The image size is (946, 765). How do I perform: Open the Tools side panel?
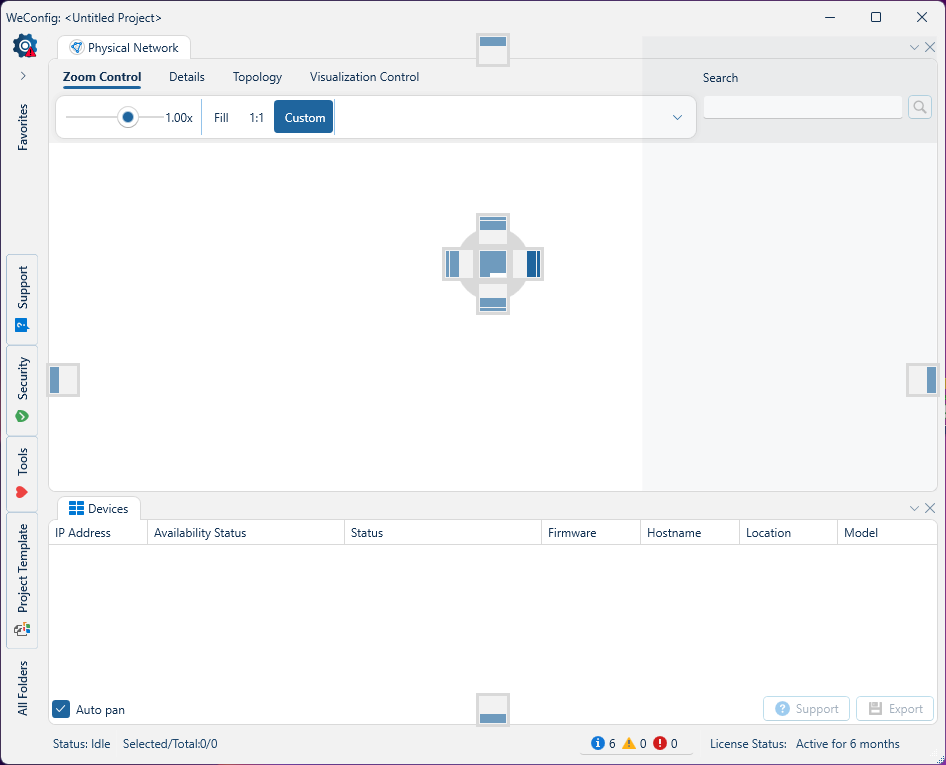[x=22, y=474]
